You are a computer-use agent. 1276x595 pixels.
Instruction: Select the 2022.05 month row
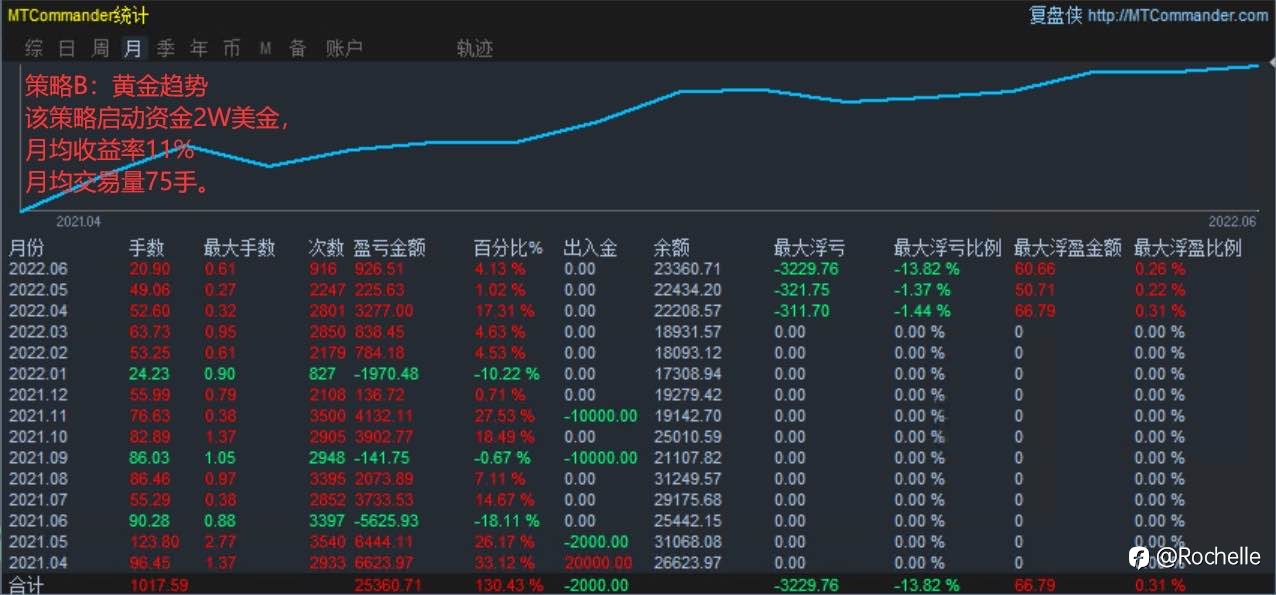click(638, 290)
